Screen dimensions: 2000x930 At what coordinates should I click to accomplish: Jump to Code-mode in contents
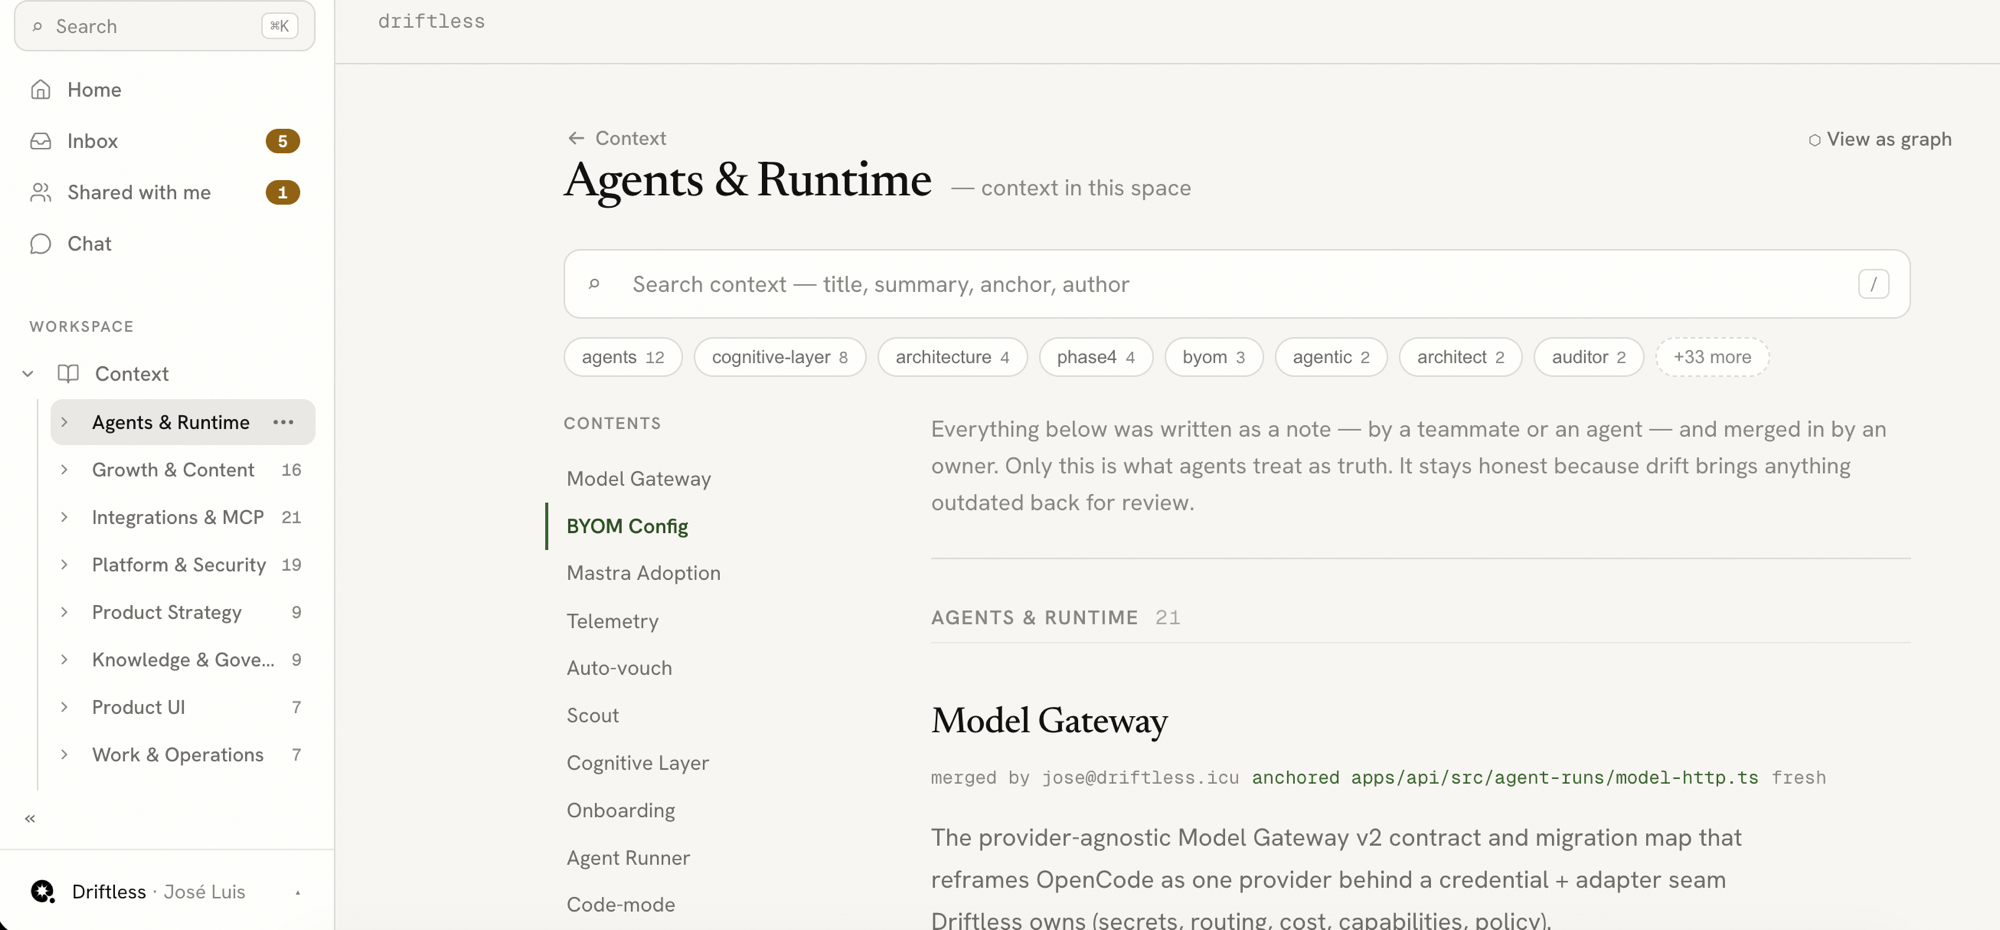point(620,905)
